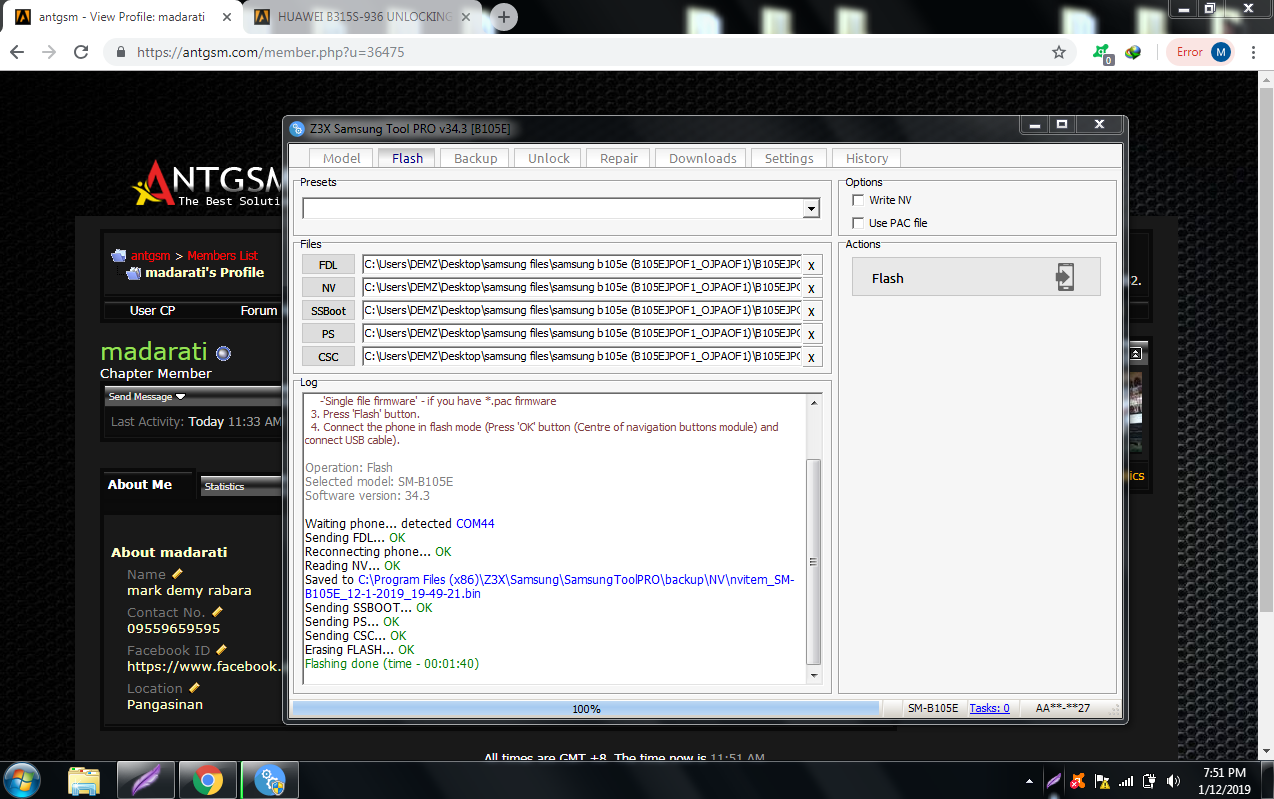Click madarati's online status icon
This screenshot has width=1274, height=799.
click(223, 353)
